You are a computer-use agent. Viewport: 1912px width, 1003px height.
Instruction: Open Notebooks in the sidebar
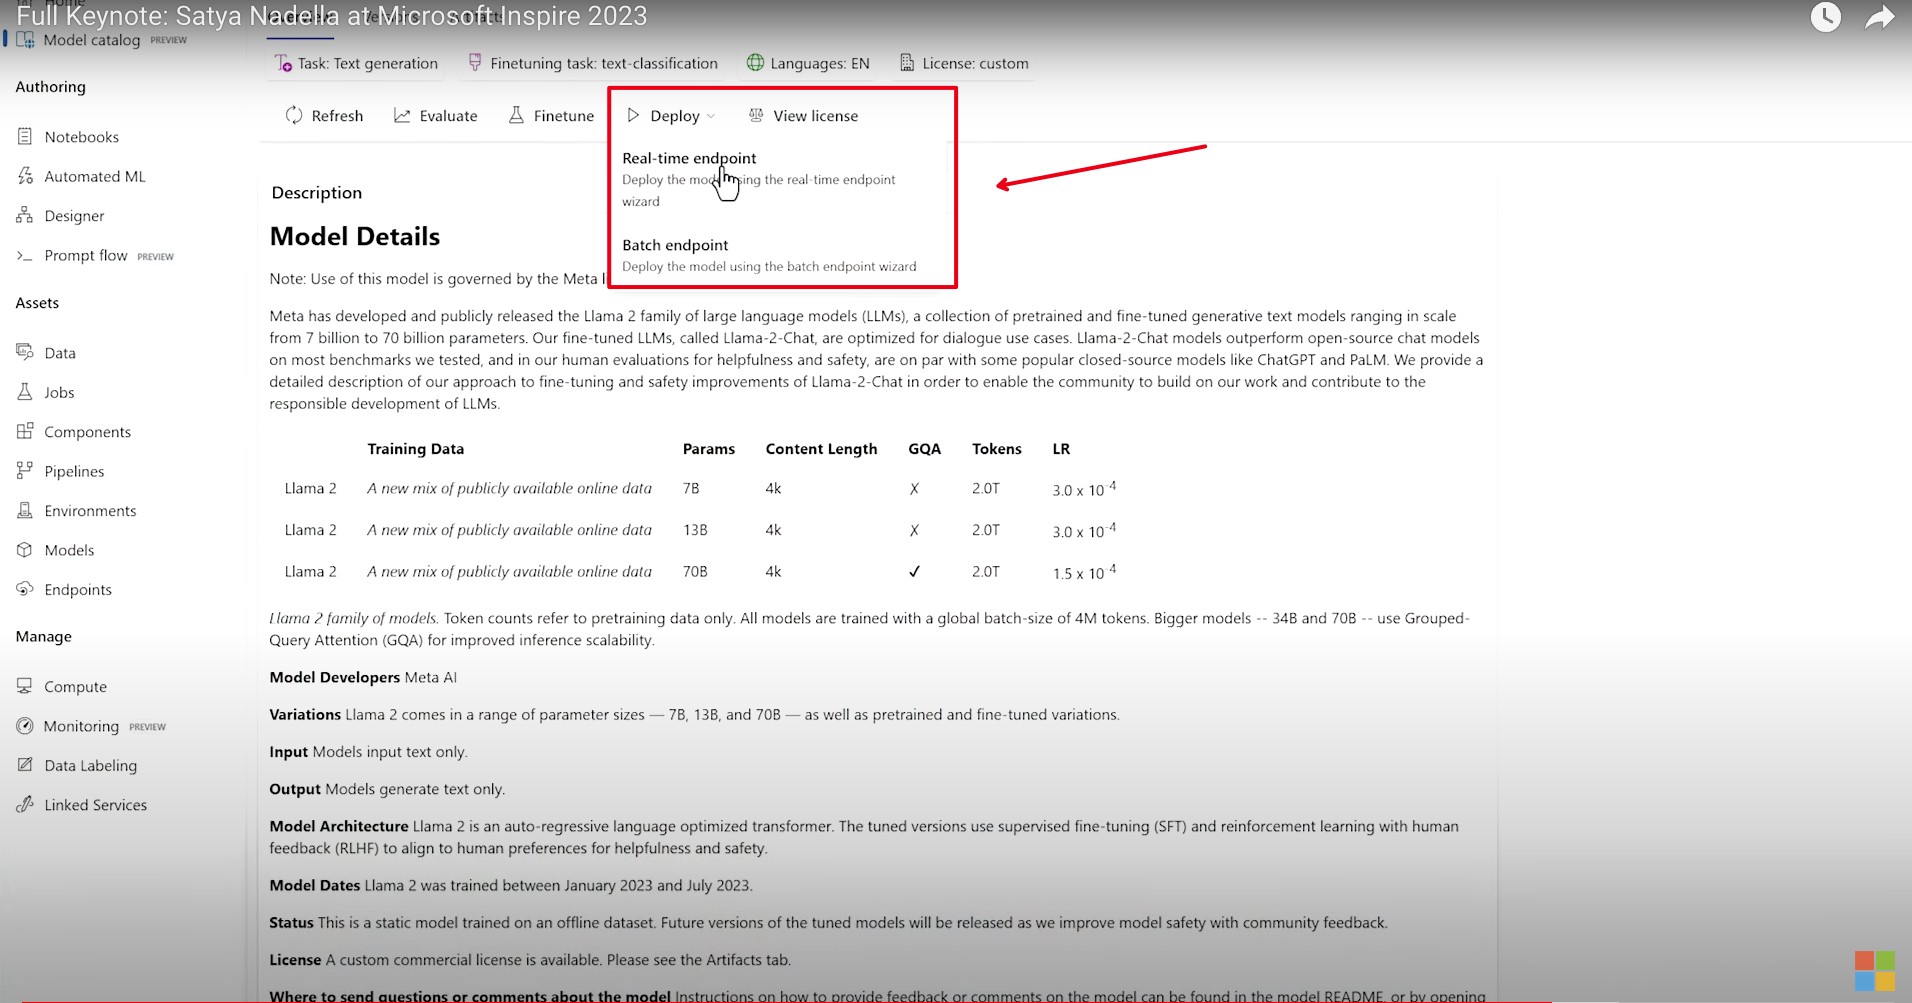click(81, 137)
